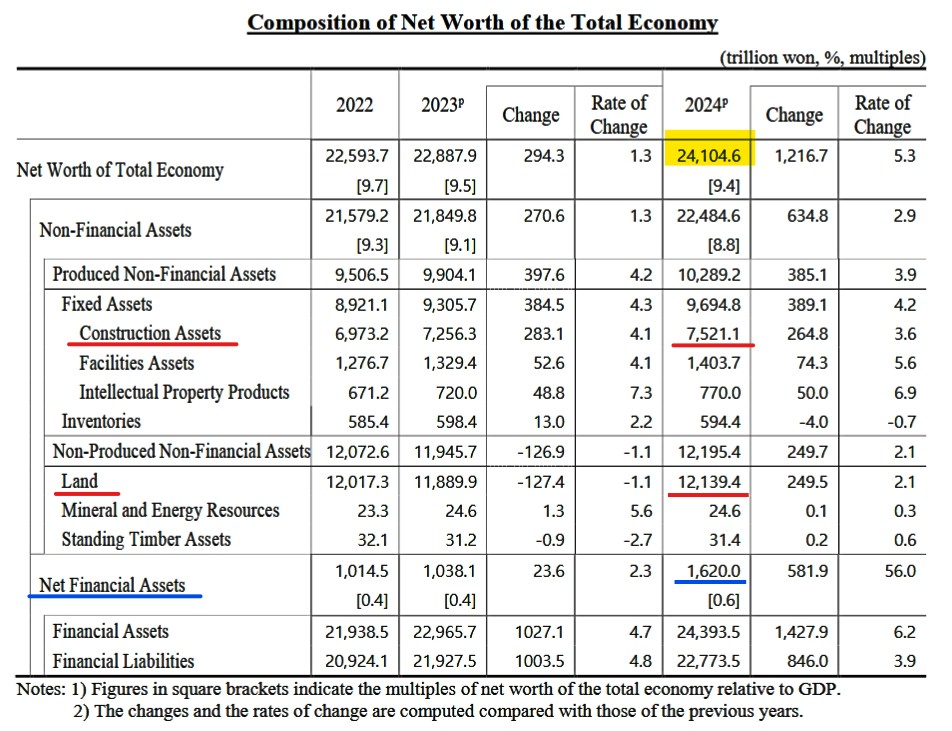Click the 'Intellectual Property Products' row label
The image size is (952, 731).
(184, 392)
